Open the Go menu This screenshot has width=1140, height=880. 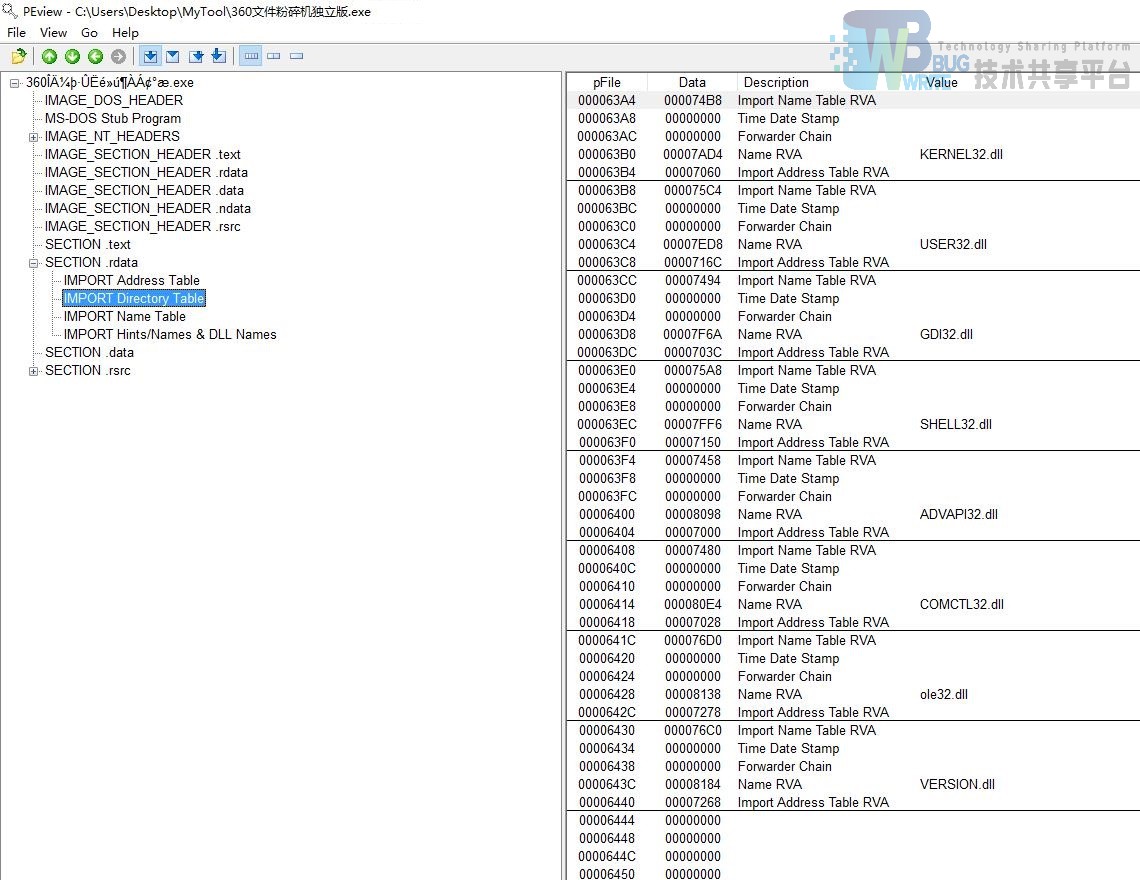[89, 33]
